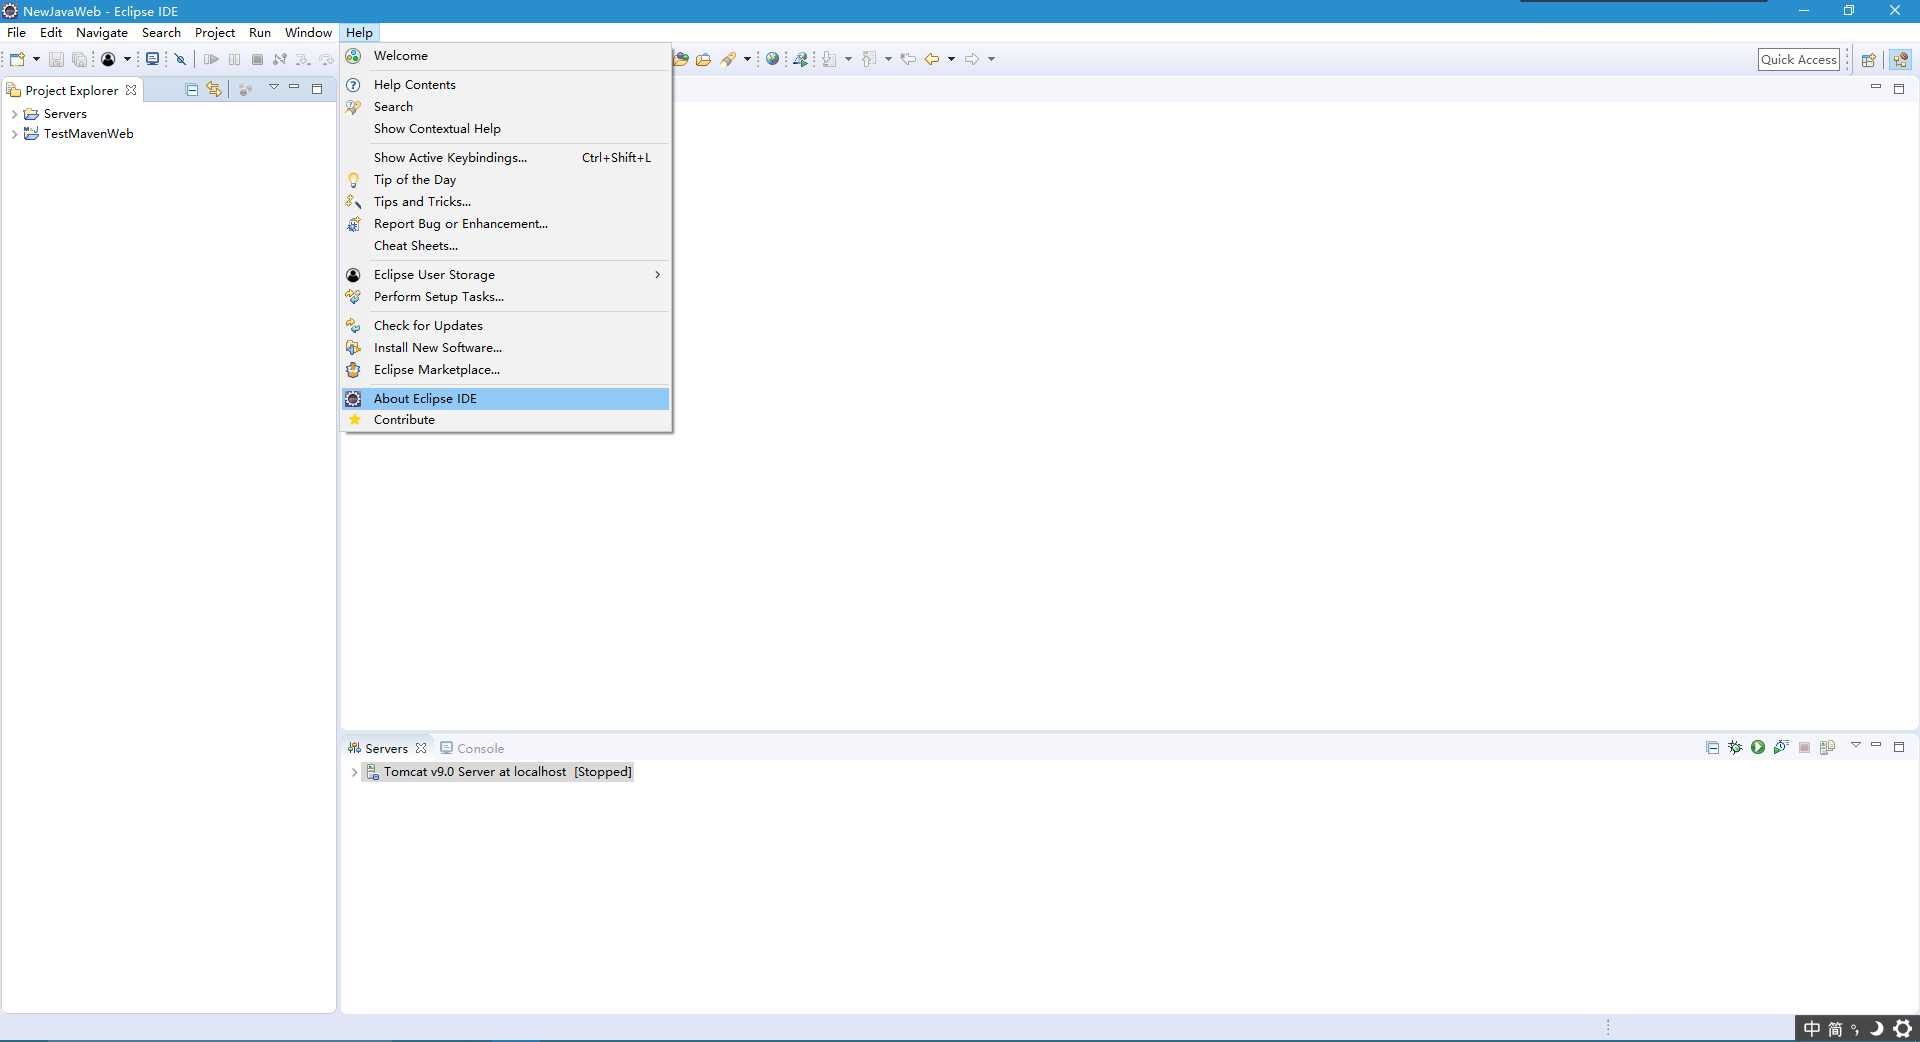Open Back navigation history dropdown arrow

(951, 59)
